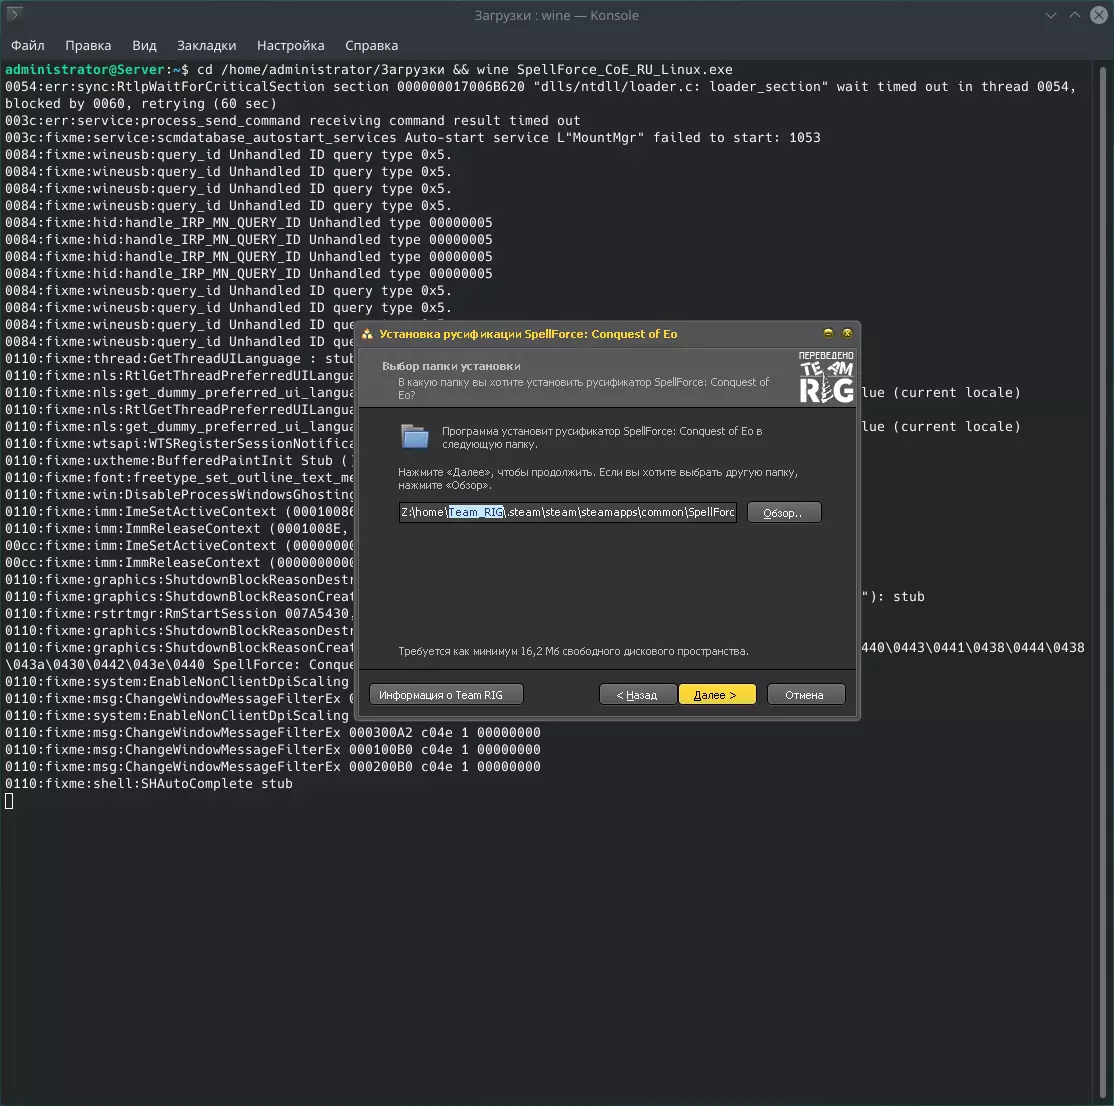Maximize the Konsole window
Viewport: 1114px width, 1106px height.
[1075, 15]
